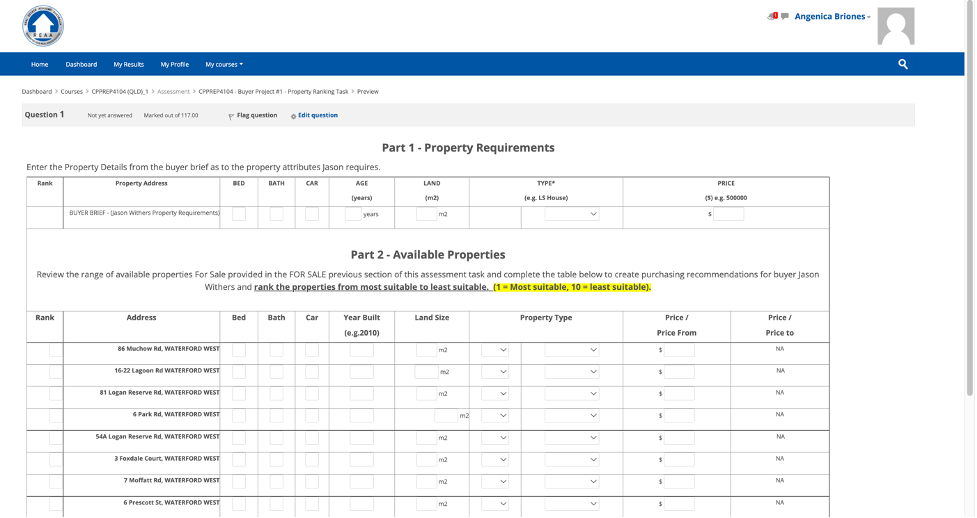Open My Results in navigation bar
977x518 pixels.
point(128,64)
